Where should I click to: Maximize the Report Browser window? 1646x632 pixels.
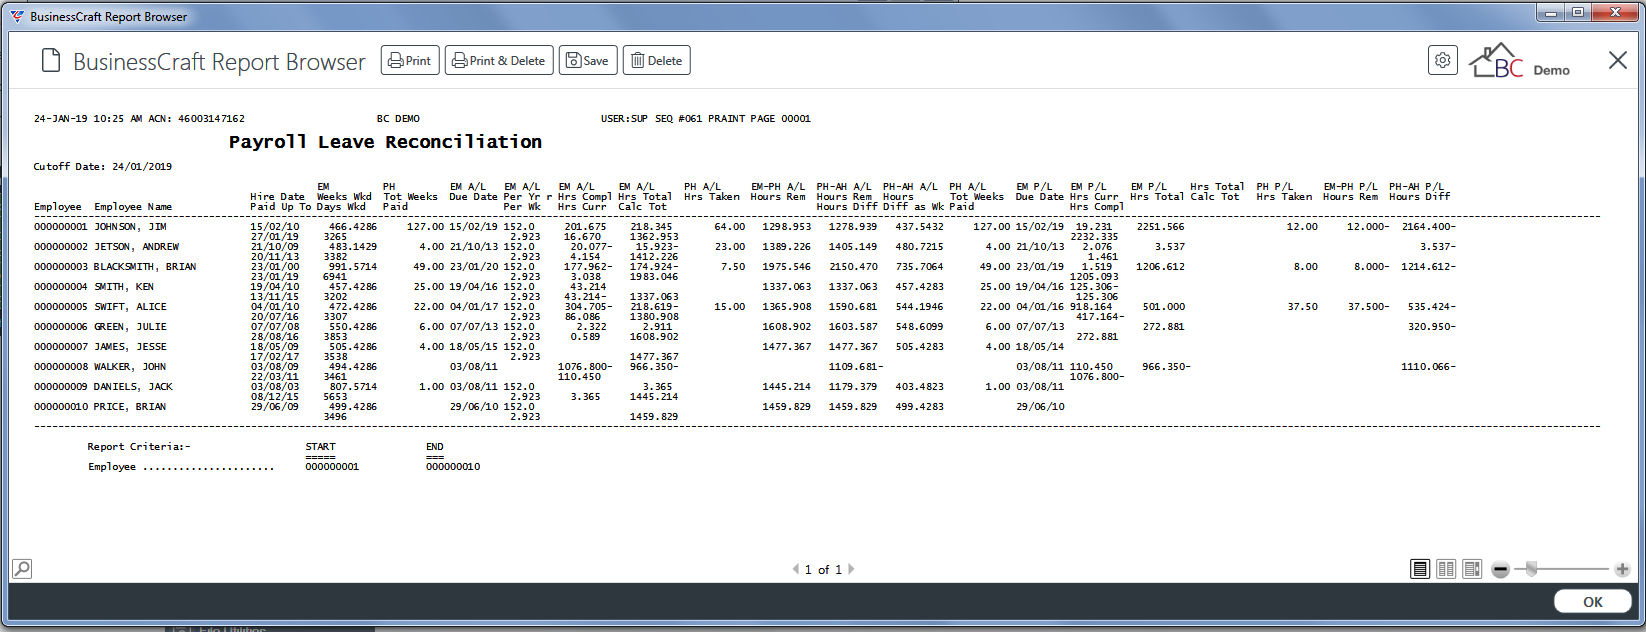pos(1577,13)
